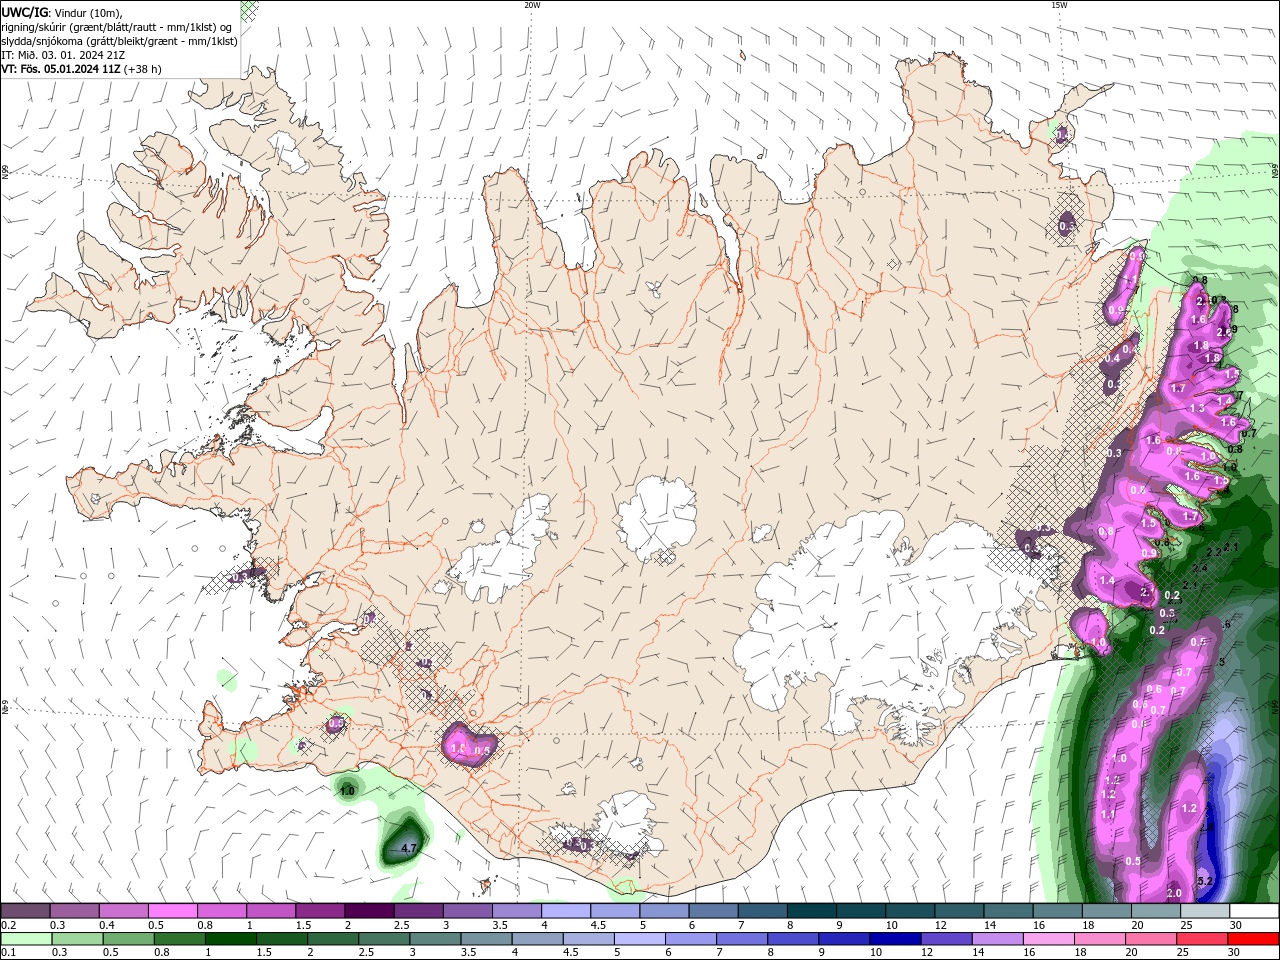The height and width of the screenshot is (960, 1280).
Task: Click the light lavender 4 swatch in upper legend row
Action: pos(565,911)
